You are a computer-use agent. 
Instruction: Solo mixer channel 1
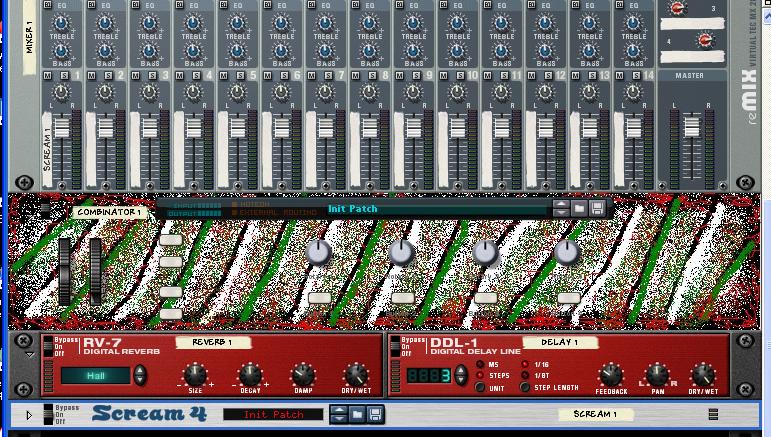click(x=64, y=76)
